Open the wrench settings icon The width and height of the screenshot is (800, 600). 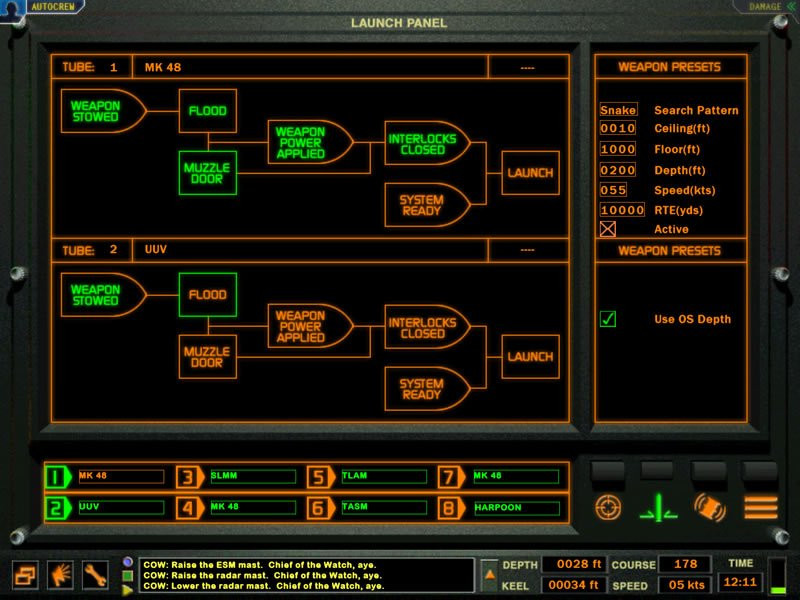click(x=95, y=576)
